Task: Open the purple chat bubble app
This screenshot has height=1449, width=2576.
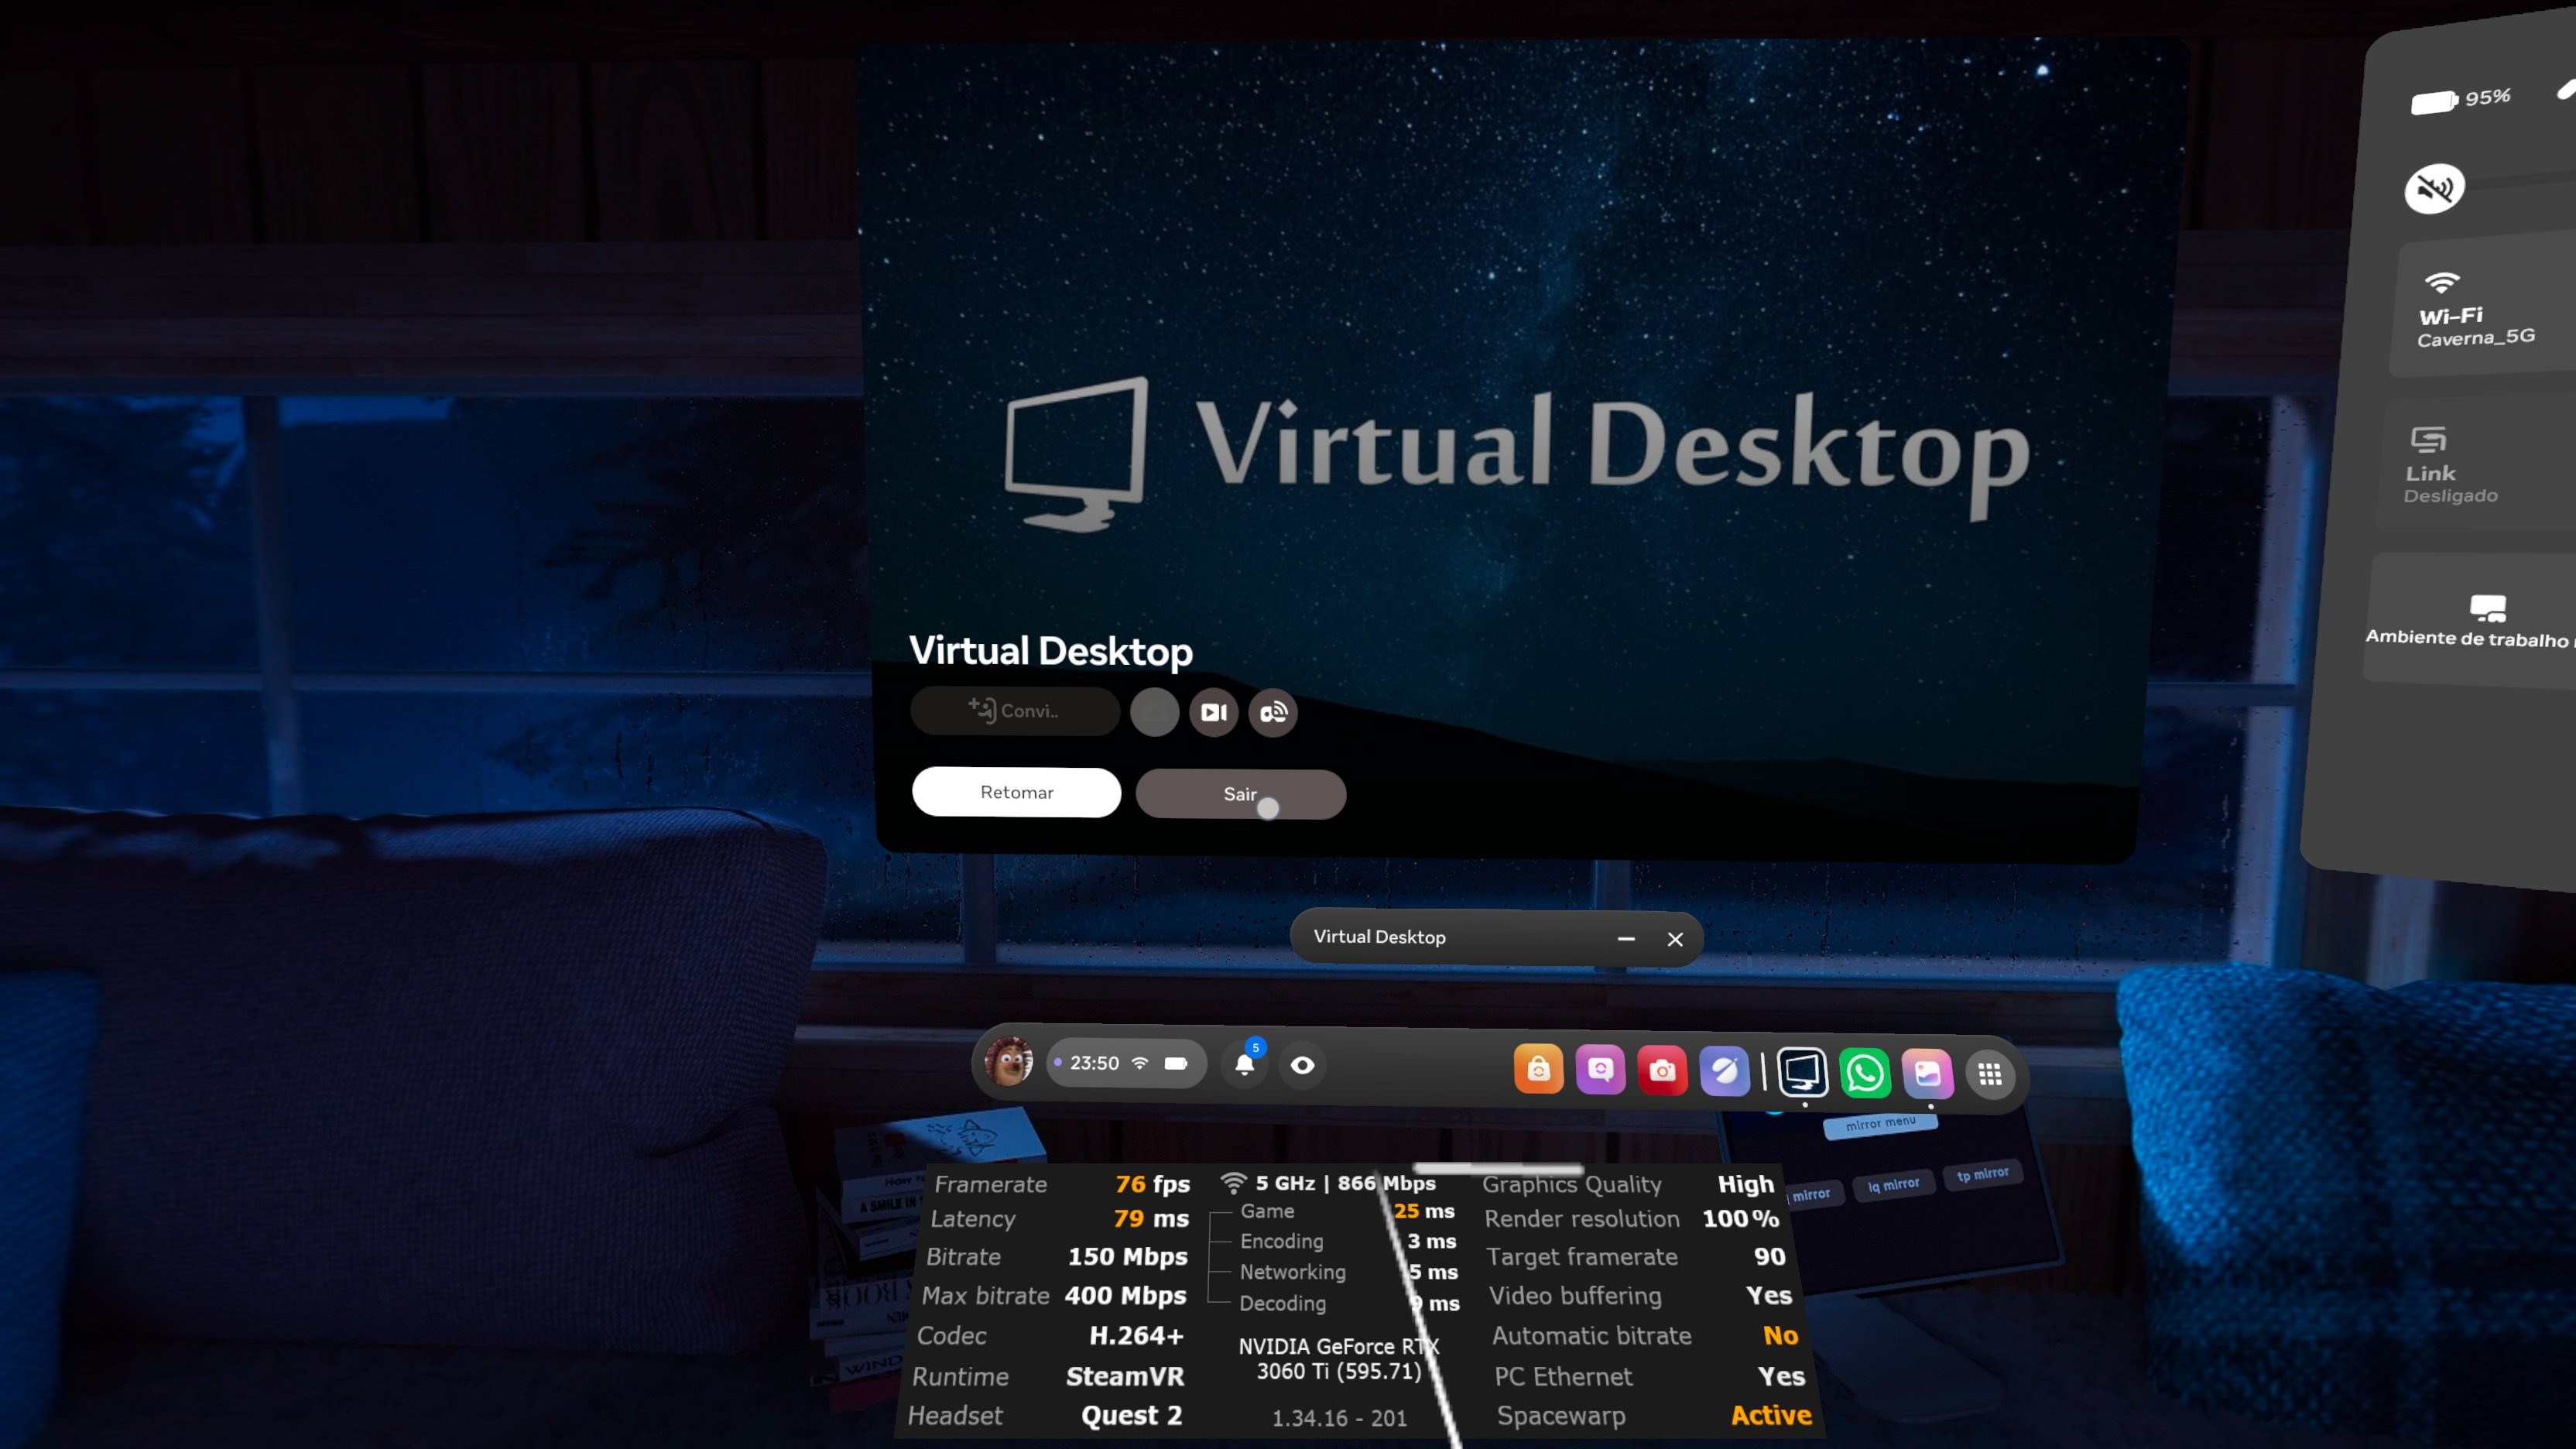Action: (x=1600, y=1071)
